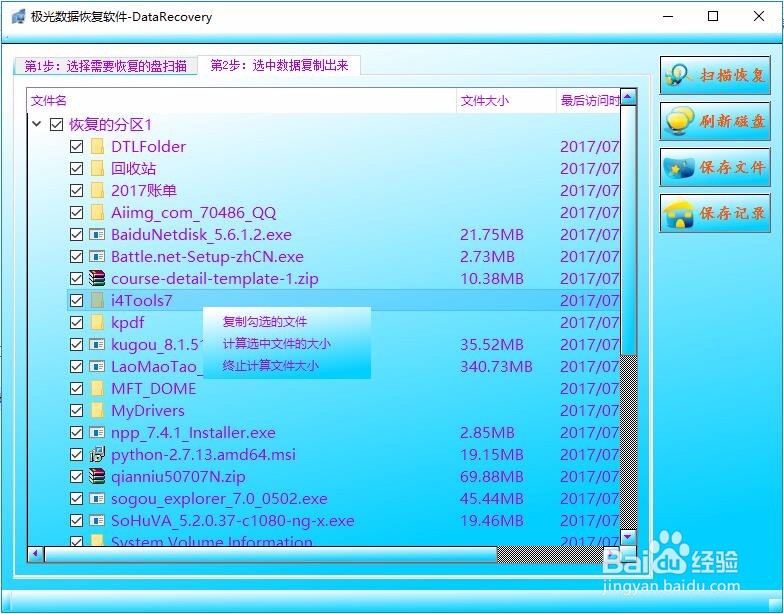This screenshot has width=784, height=614.
Task: Select the qianniu50707N.zip file name
Action: tap(178, 477)
